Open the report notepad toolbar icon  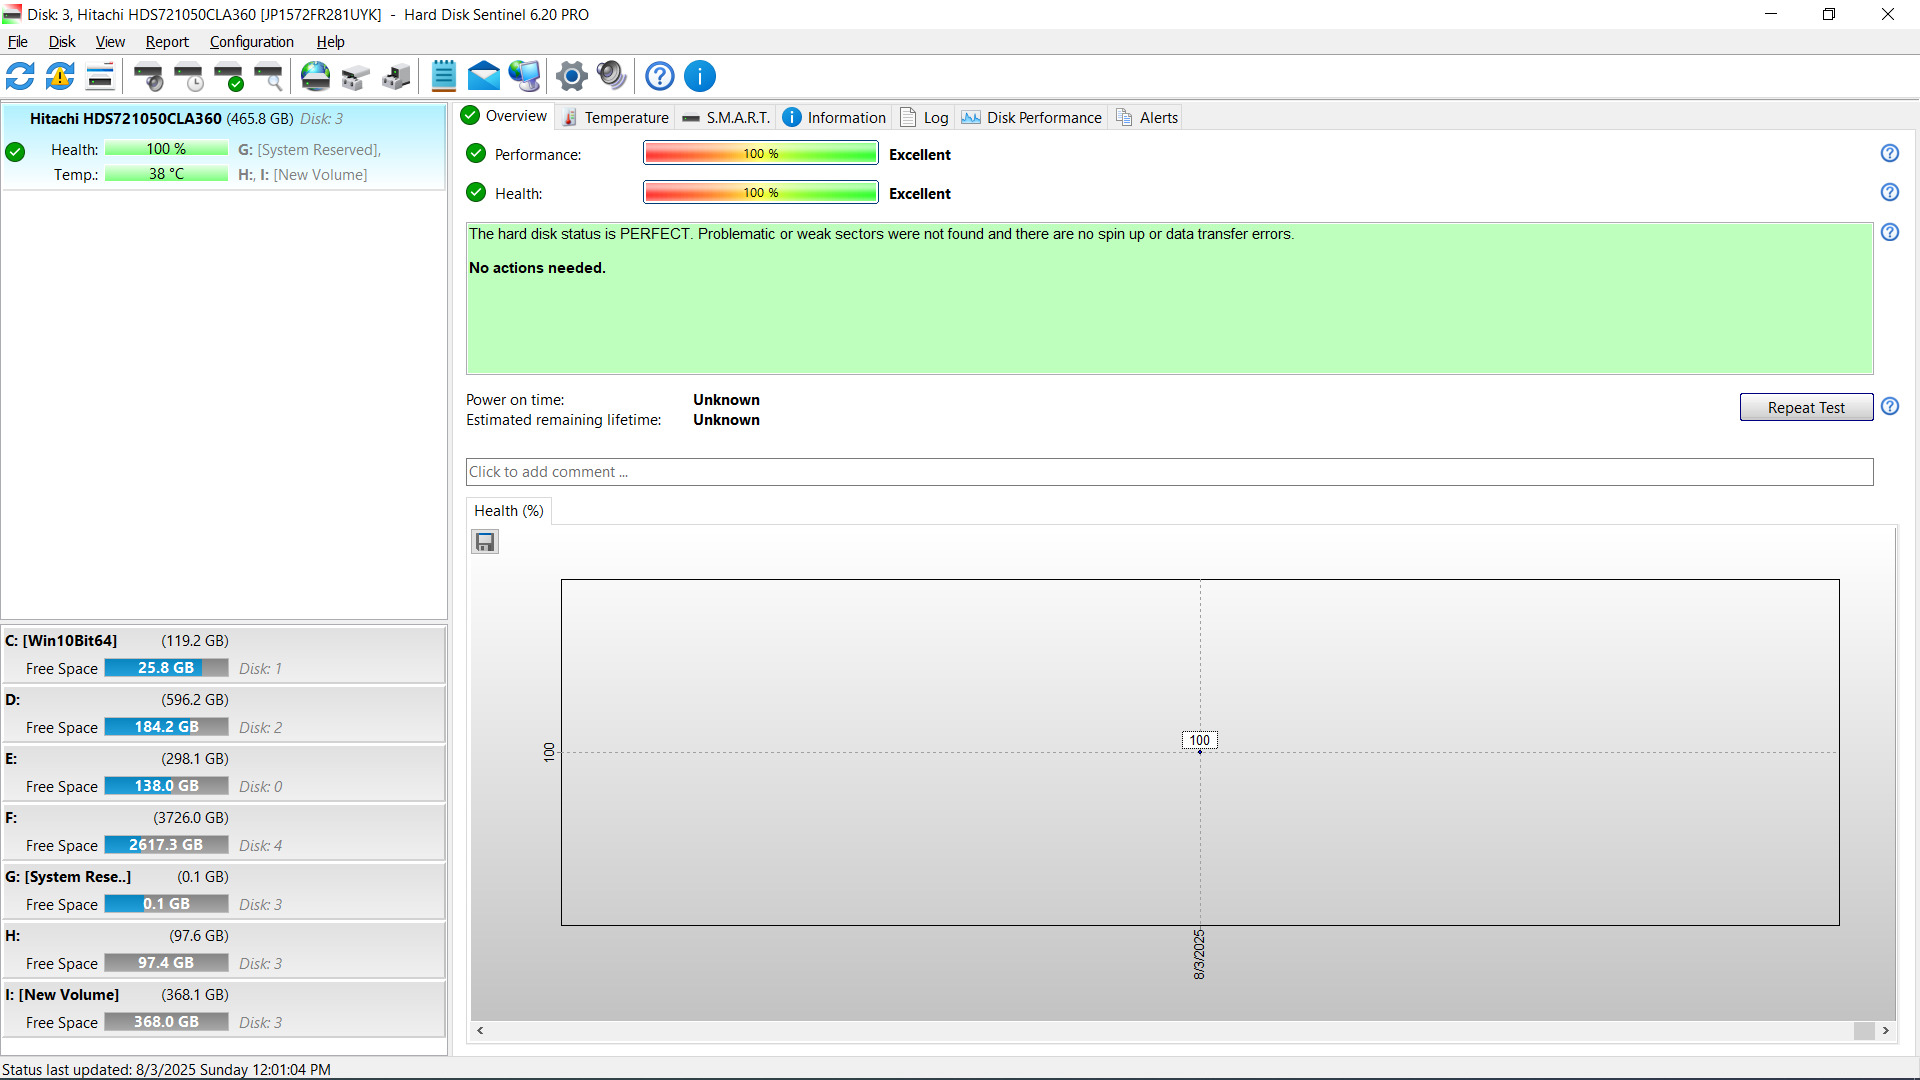(x=443, y=76)
